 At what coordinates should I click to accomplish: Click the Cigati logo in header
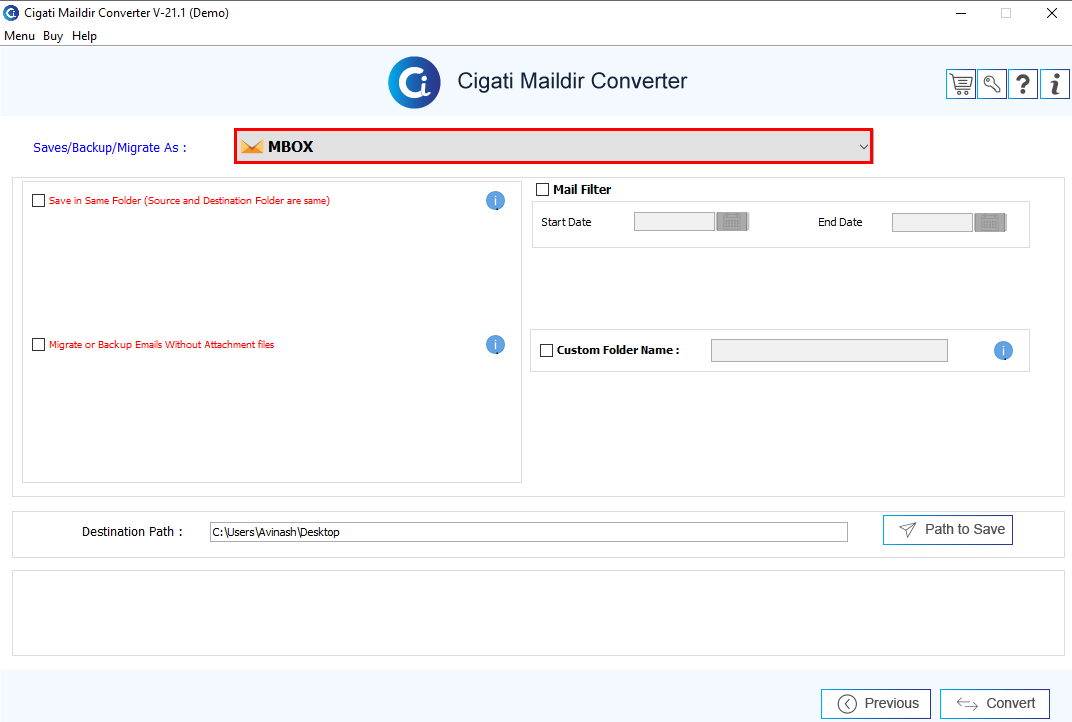[414, 83]
